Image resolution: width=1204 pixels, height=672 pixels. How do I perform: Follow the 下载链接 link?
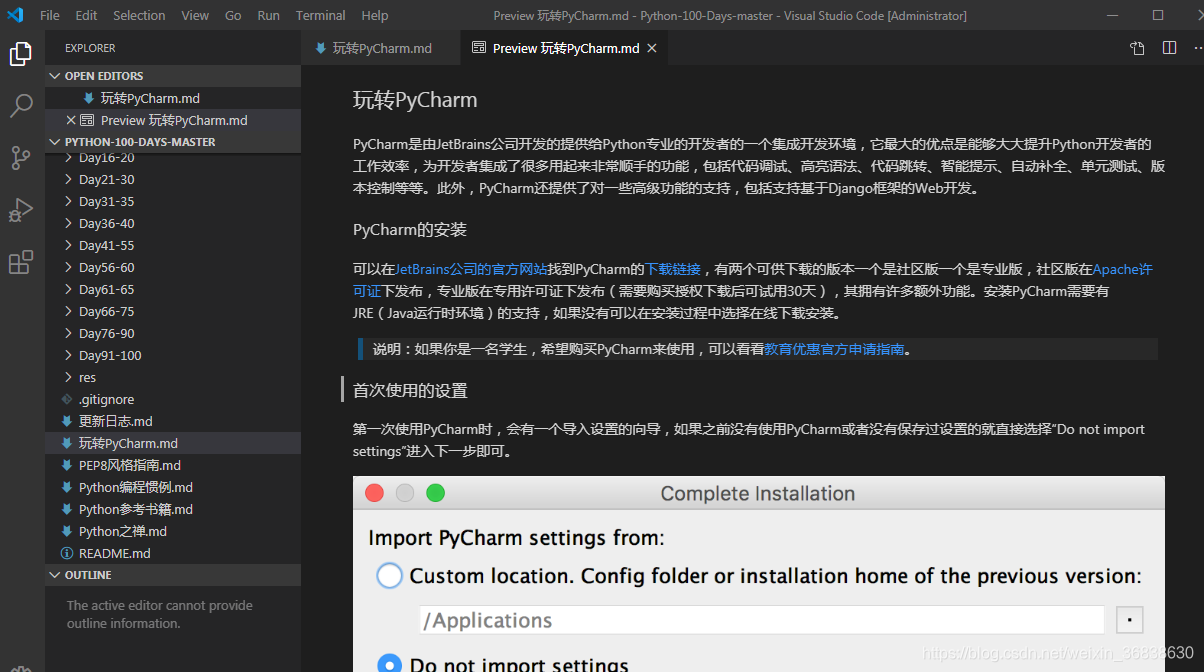click(672, 269)
